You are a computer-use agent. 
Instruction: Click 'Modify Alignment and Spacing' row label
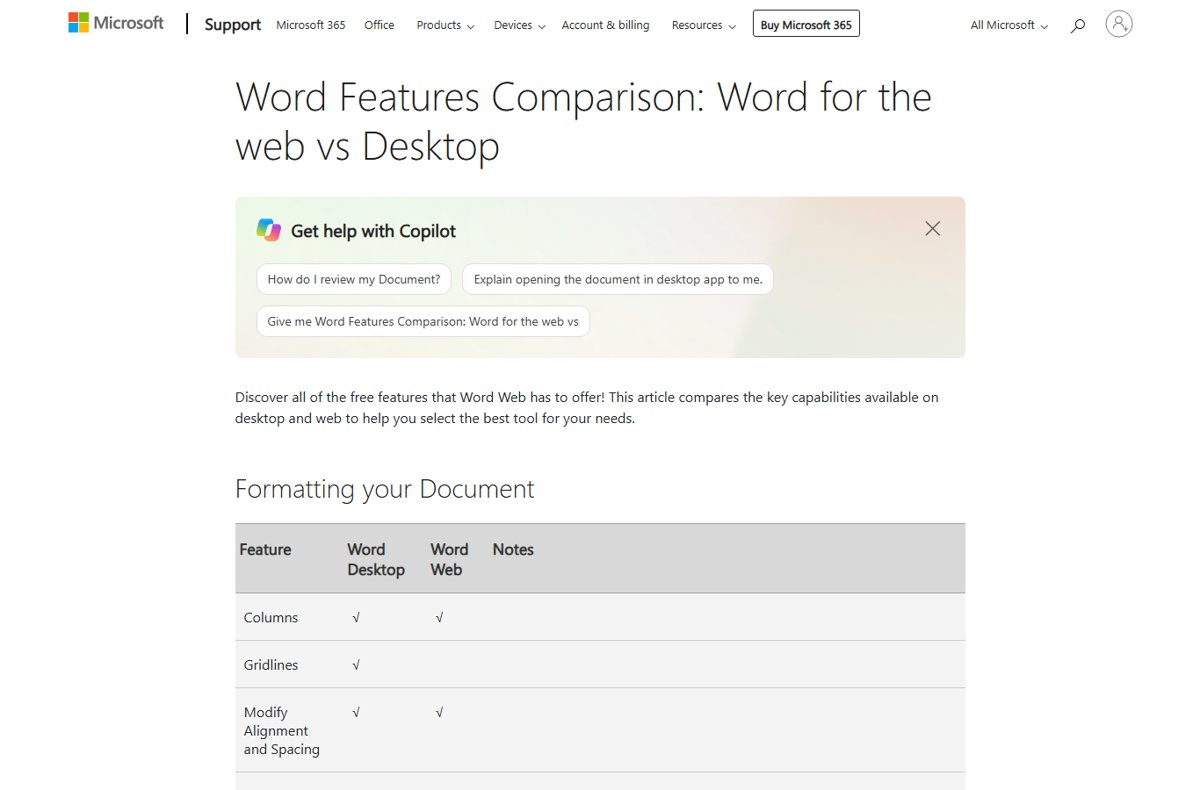pyautogui.click(x=282, y=730)
